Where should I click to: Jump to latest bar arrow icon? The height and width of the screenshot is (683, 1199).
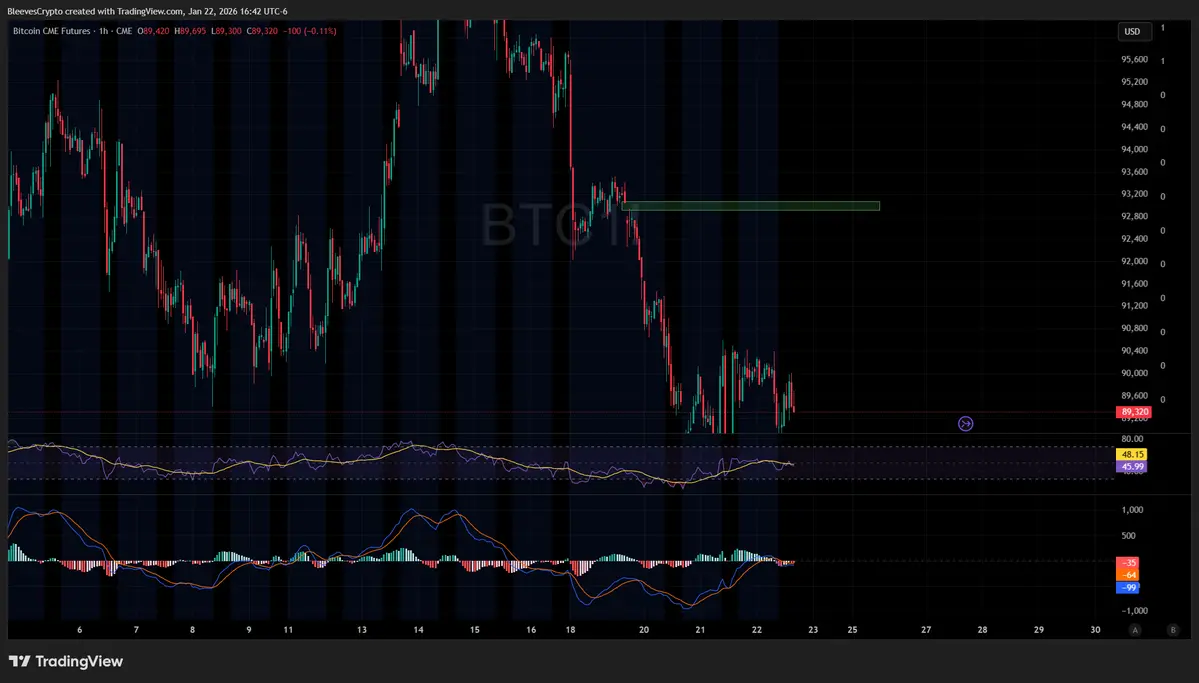click(x=966, y=423)
